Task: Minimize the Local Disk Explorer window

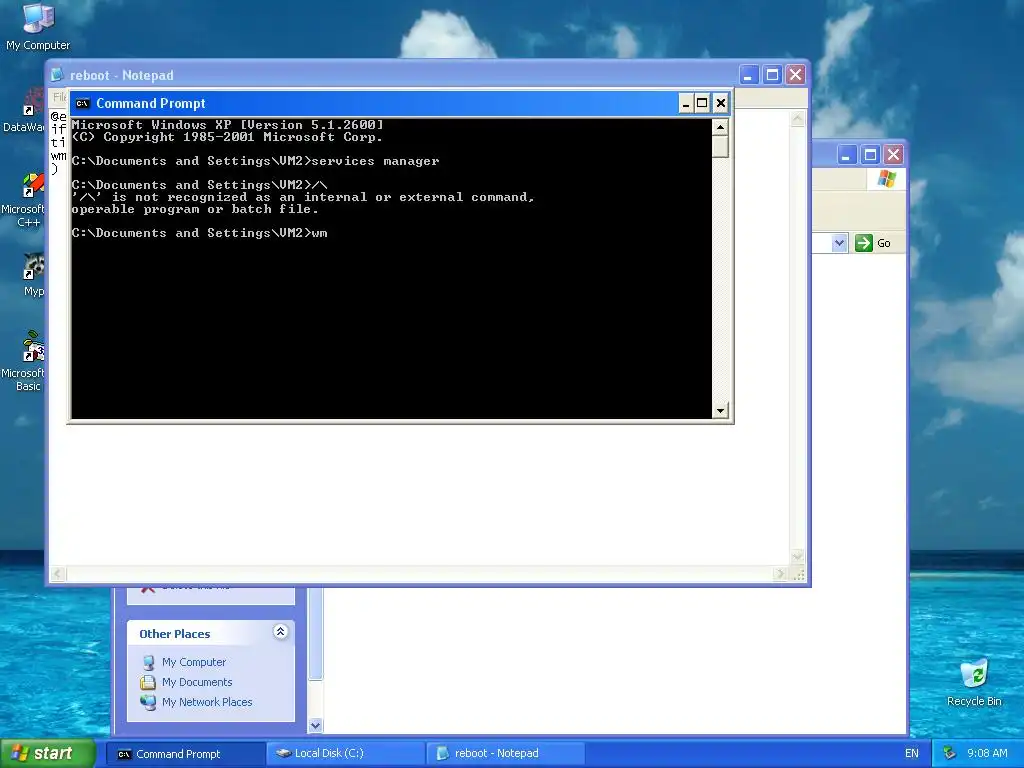Action: pos(846,155)
